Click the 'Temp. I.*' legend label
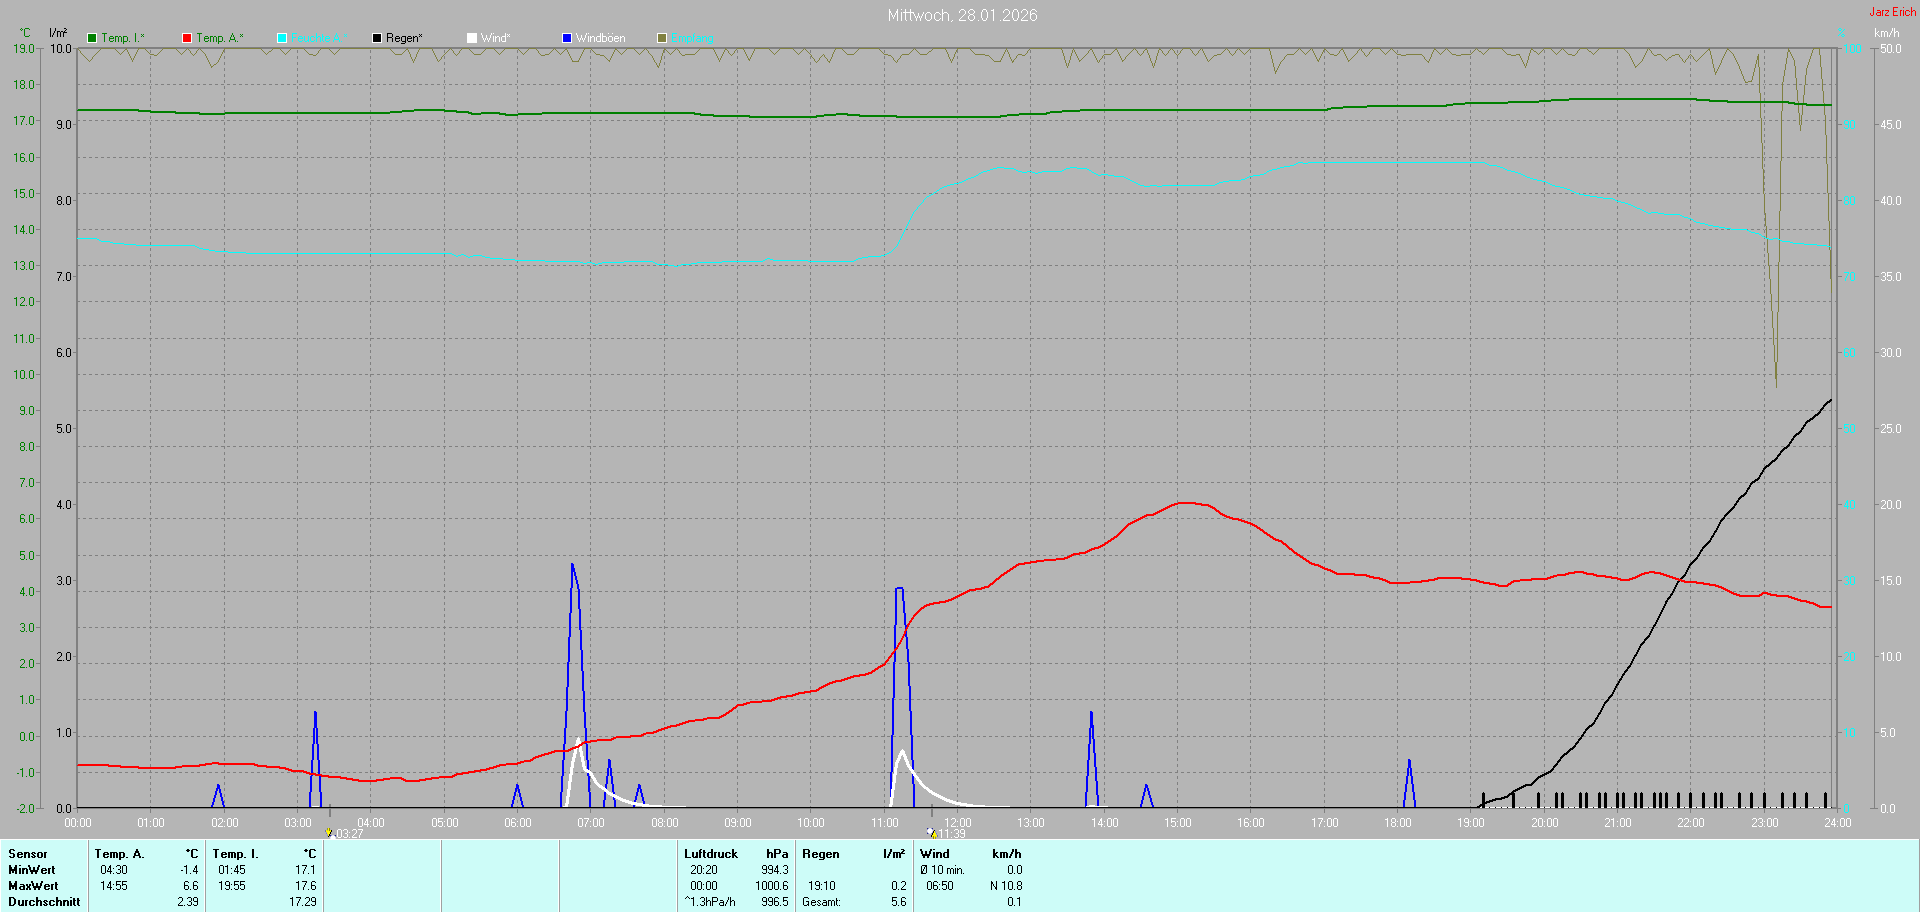This screenshot has height=912, width=1920. [x=123, y=38]
